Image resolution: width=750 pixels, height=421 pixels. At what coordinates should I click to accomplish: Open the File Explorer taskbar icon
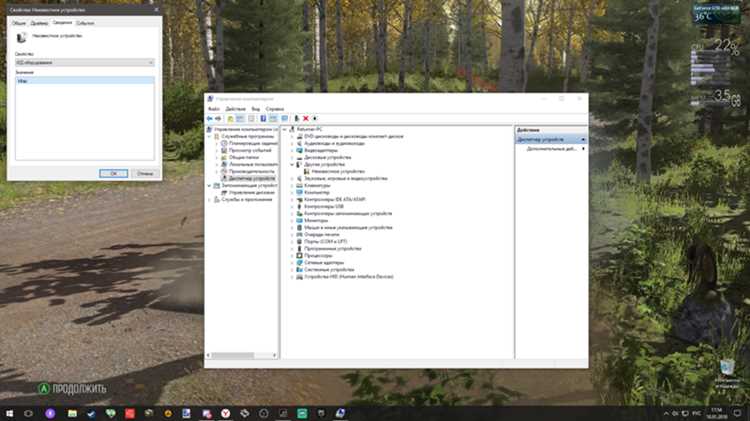pyautogui.click(x=72, y=413)
